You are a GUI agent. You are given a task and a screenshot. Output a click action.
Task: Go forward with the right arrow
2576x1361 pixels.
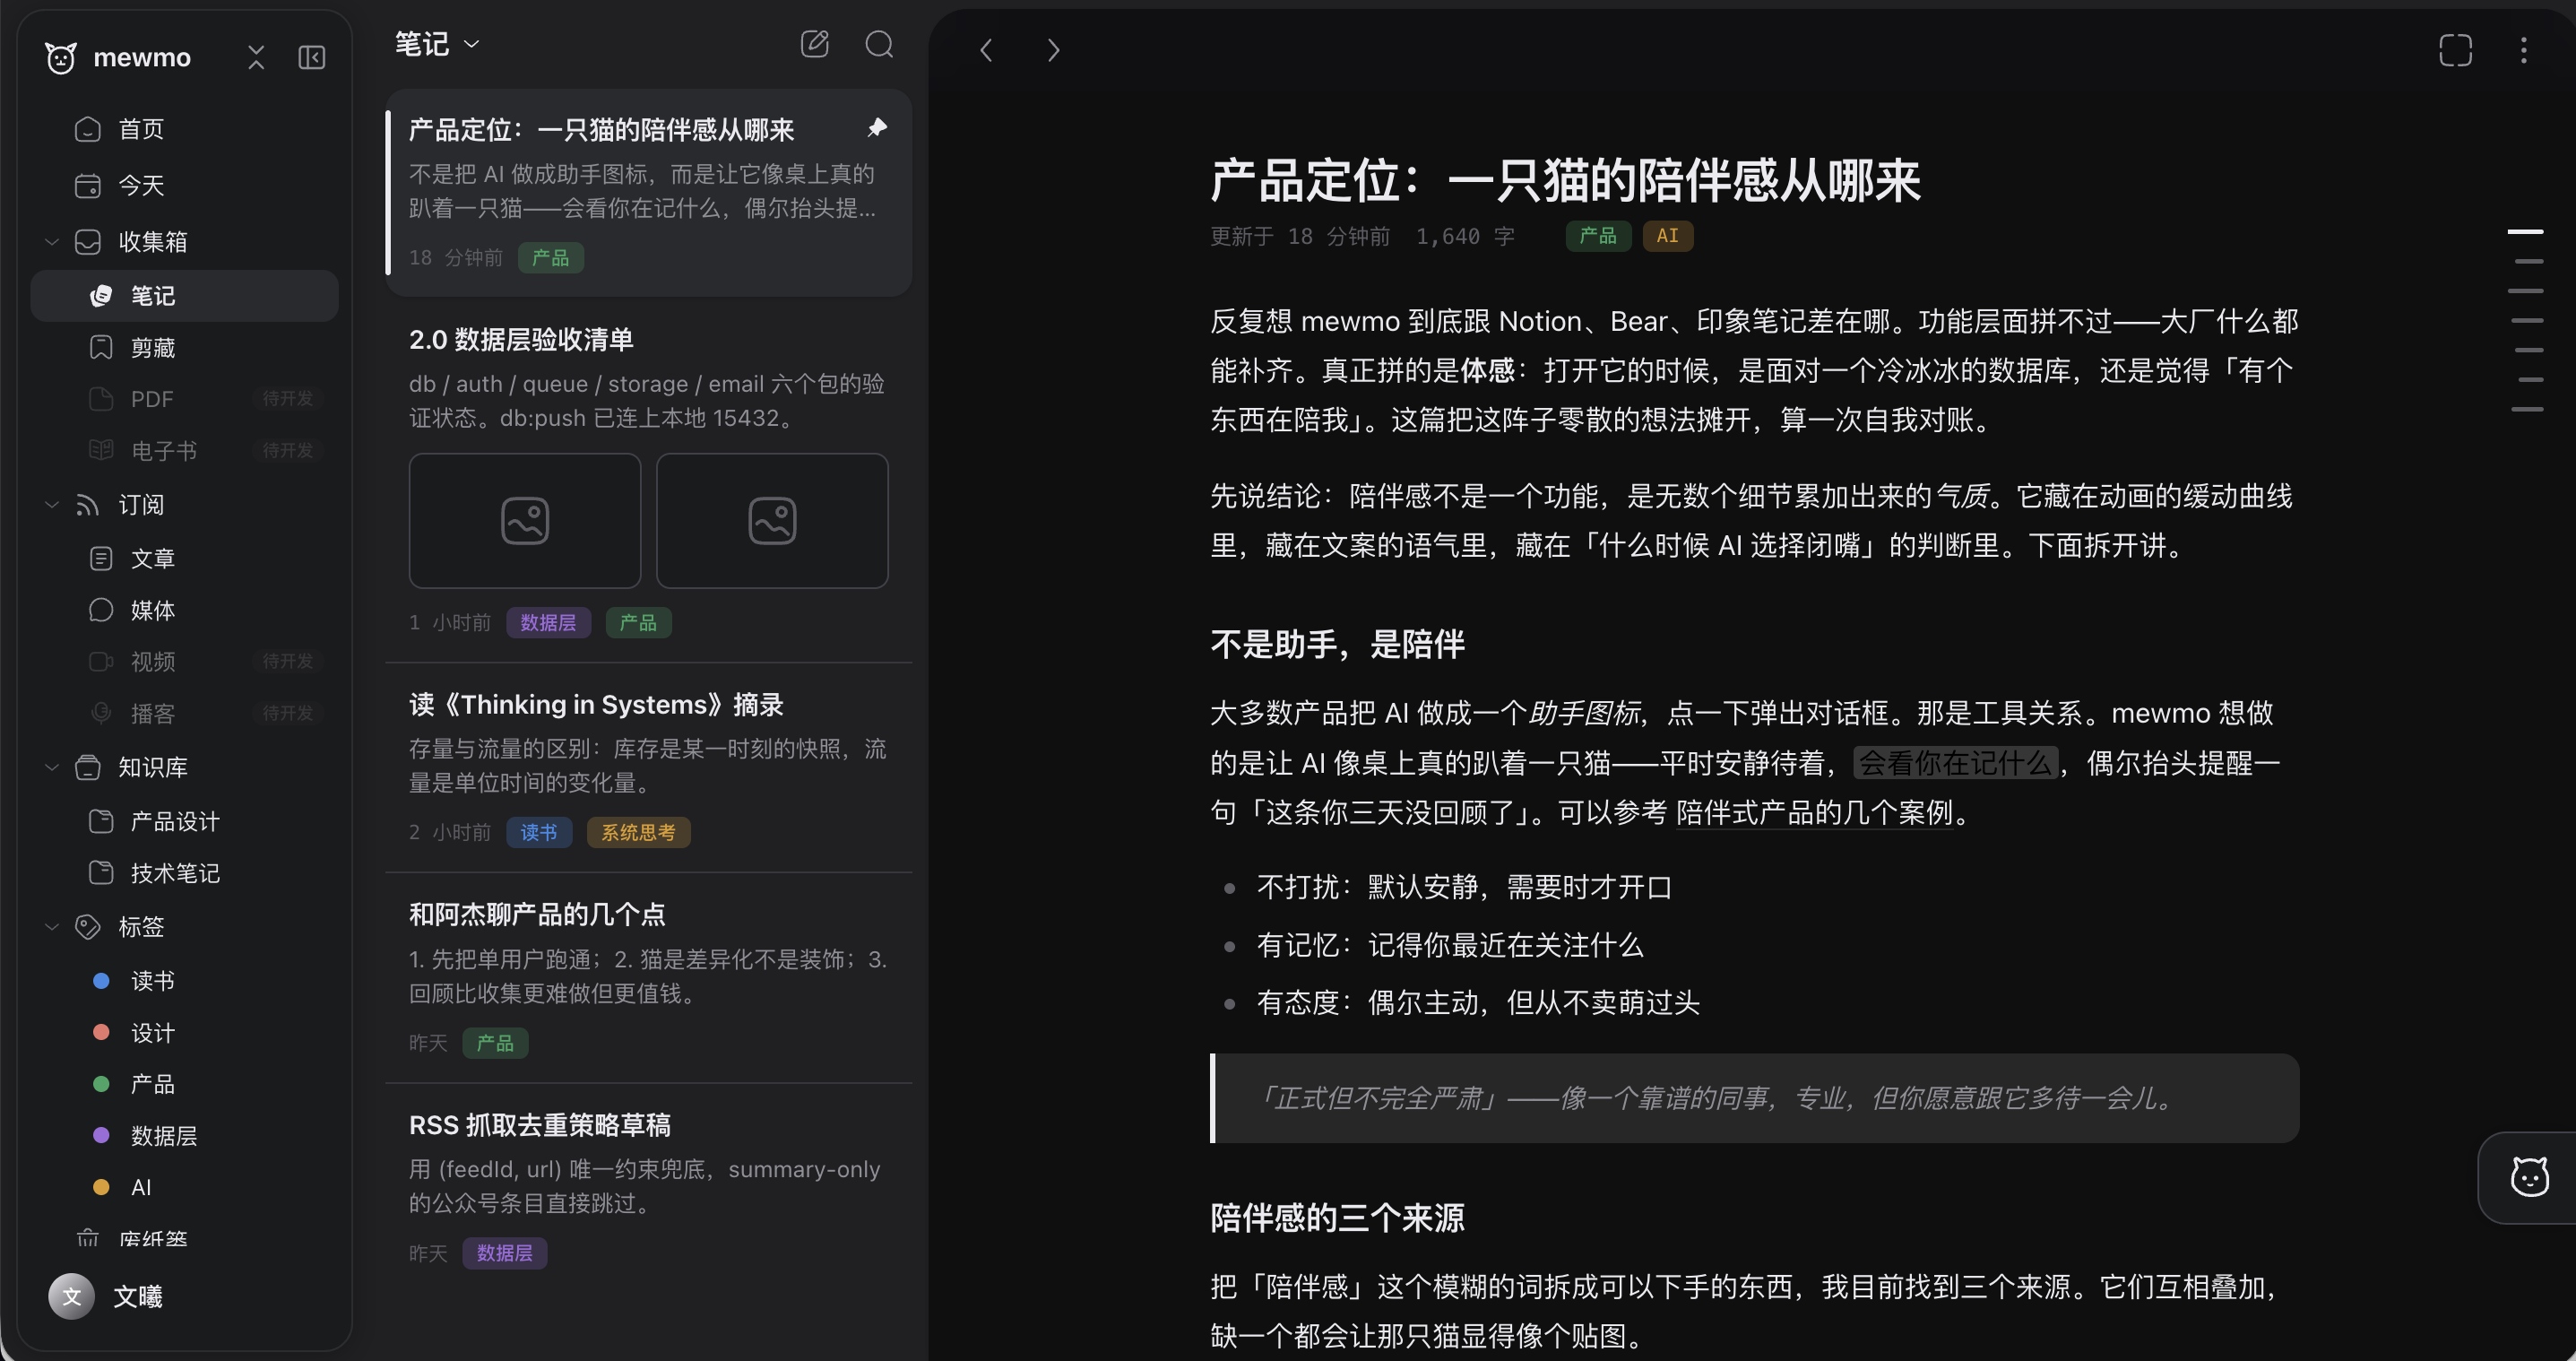(x=1053, y=50)
